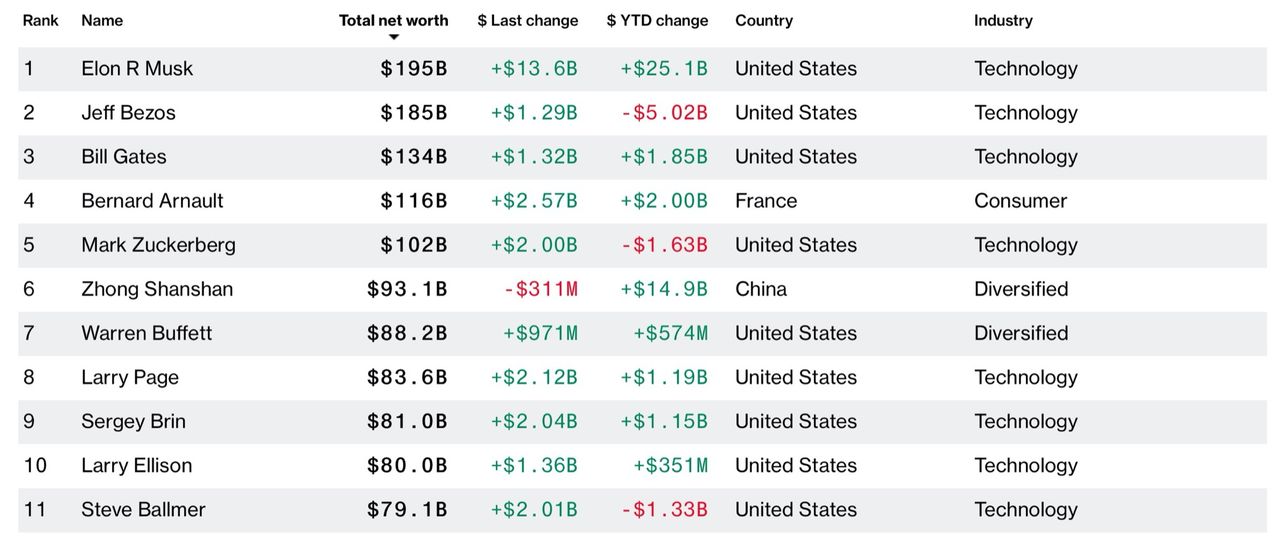Select the Zhong Shanshan row name
Image resolution: width=1280 pixels, height=542 pixels.
tap(157, 289)
